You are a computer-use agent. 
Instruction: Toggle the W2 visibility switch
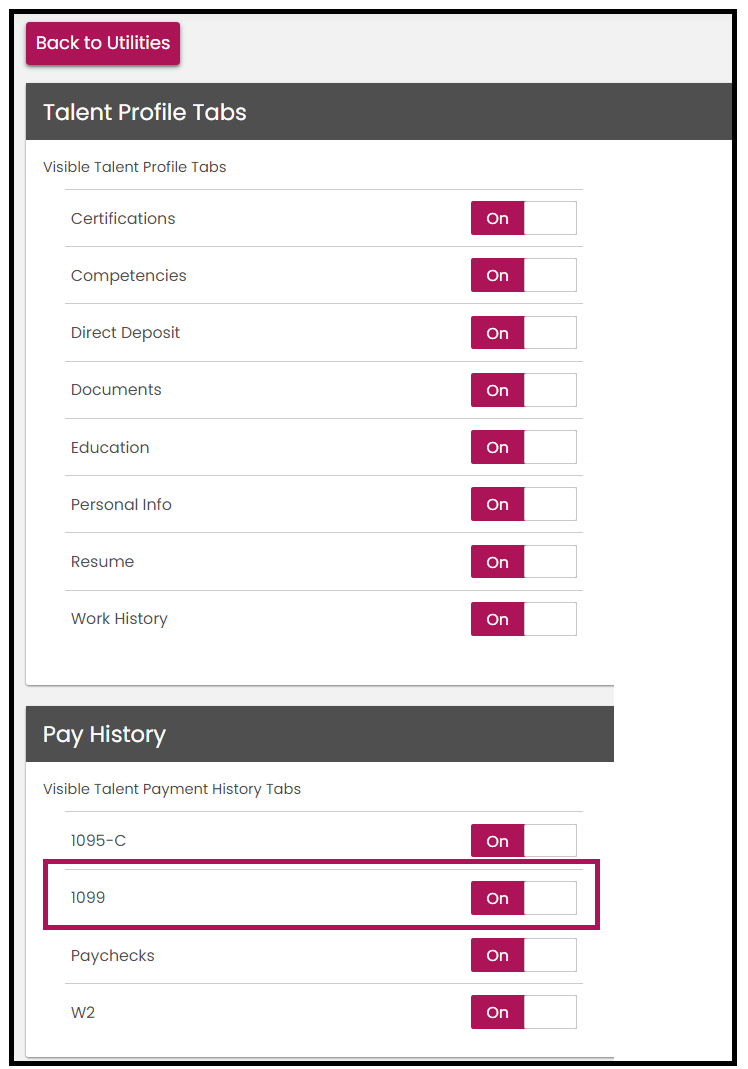523,1012
